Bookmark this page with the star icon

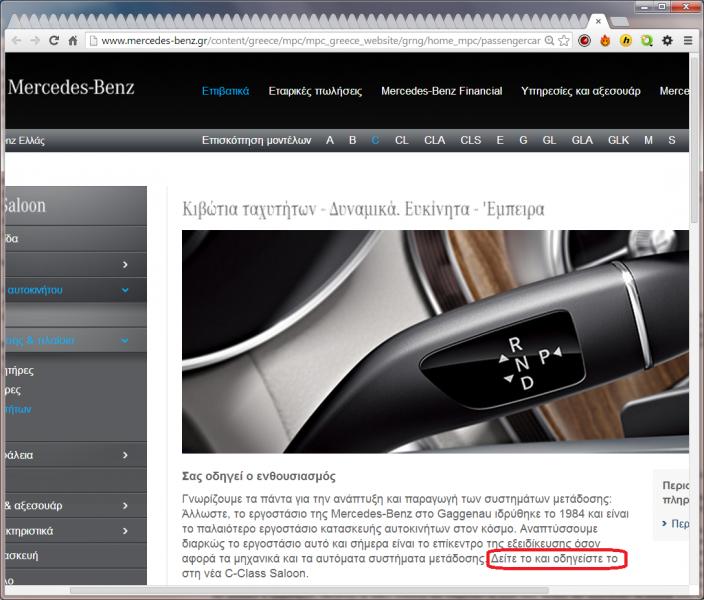coord(564,40)
